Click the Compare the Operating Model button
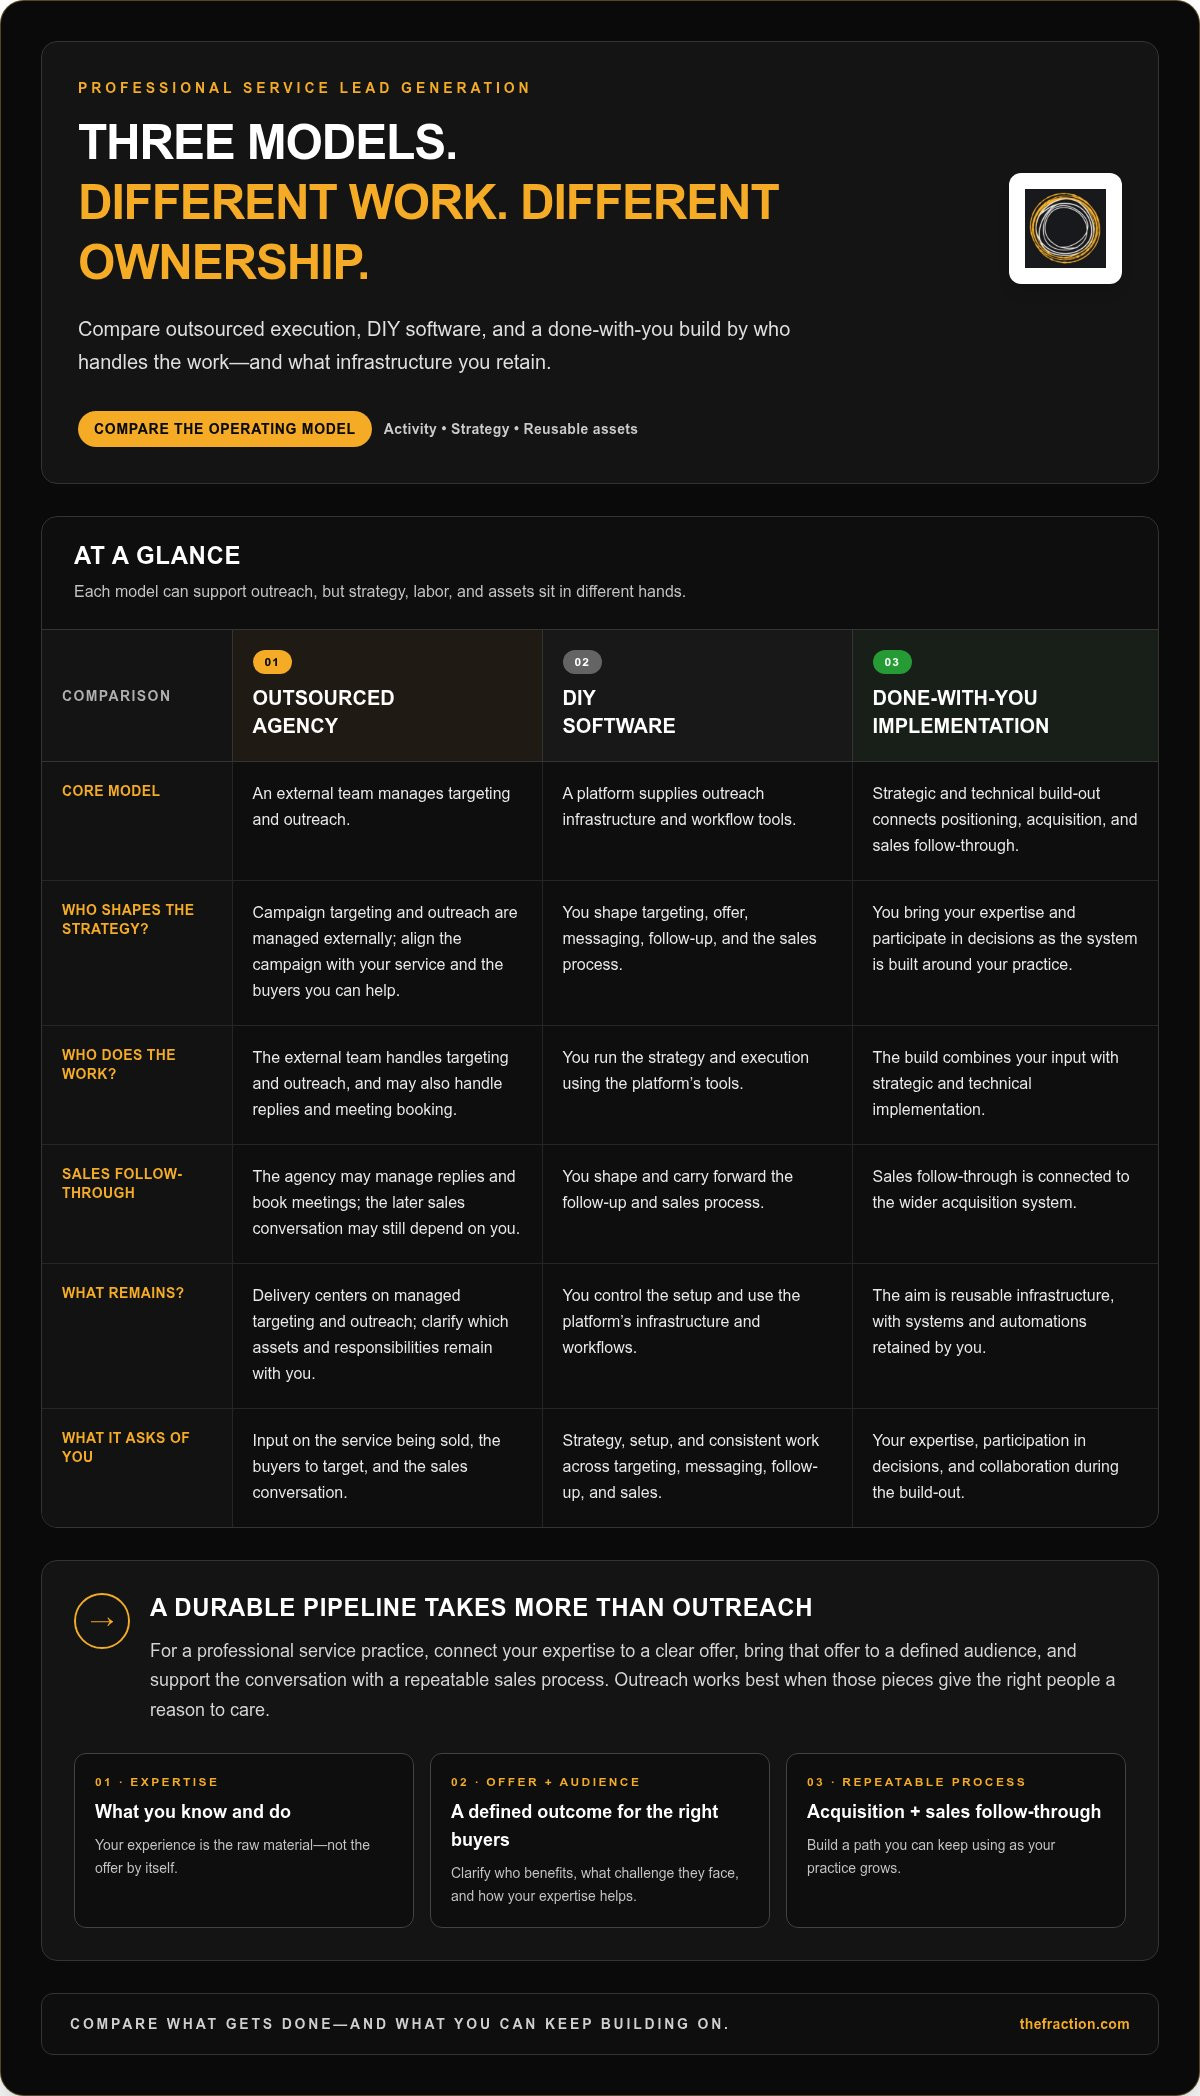 tap(225, 429)
